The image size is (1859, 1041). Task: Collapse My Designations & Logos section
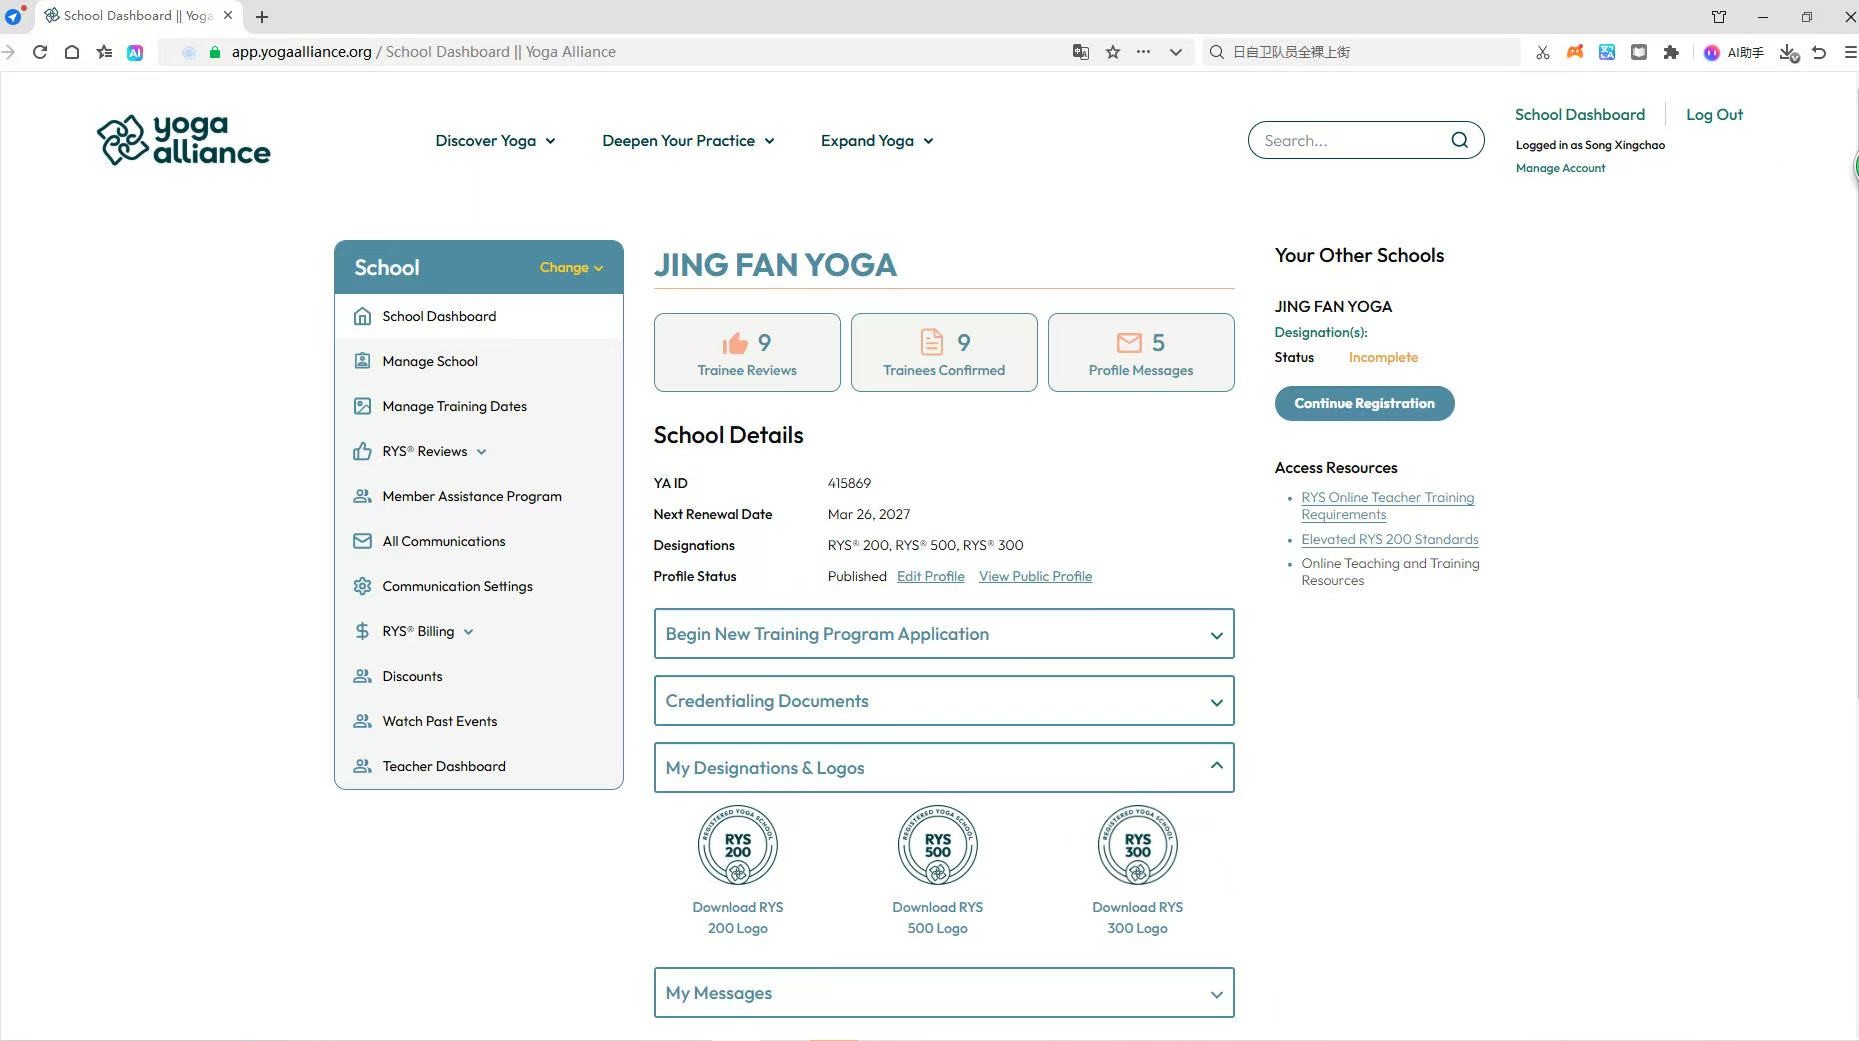(943, 768)
